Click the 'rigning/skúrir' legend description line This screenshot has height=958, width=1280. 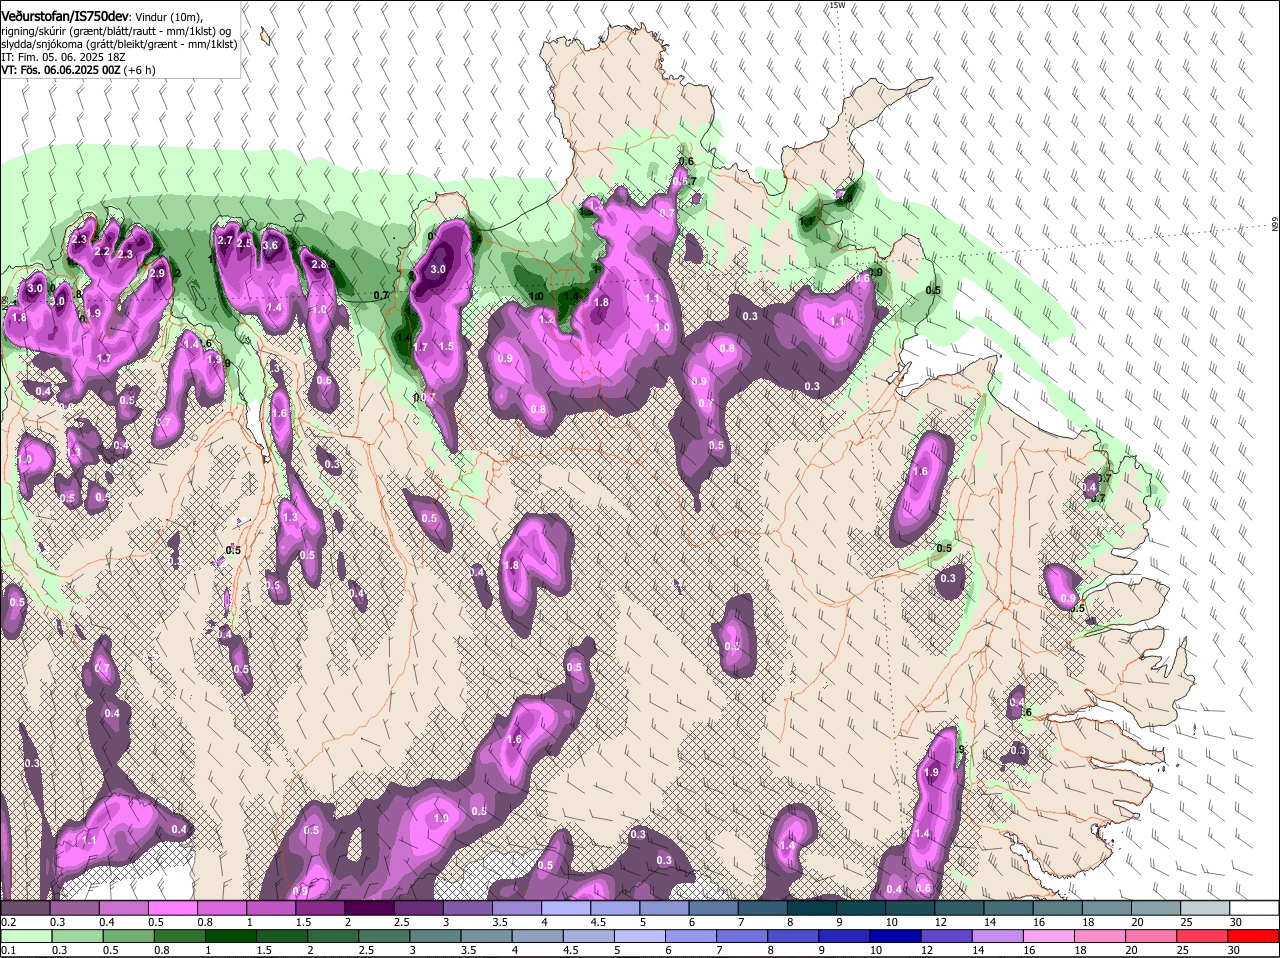pyautogui.click(x=116, y=31)
